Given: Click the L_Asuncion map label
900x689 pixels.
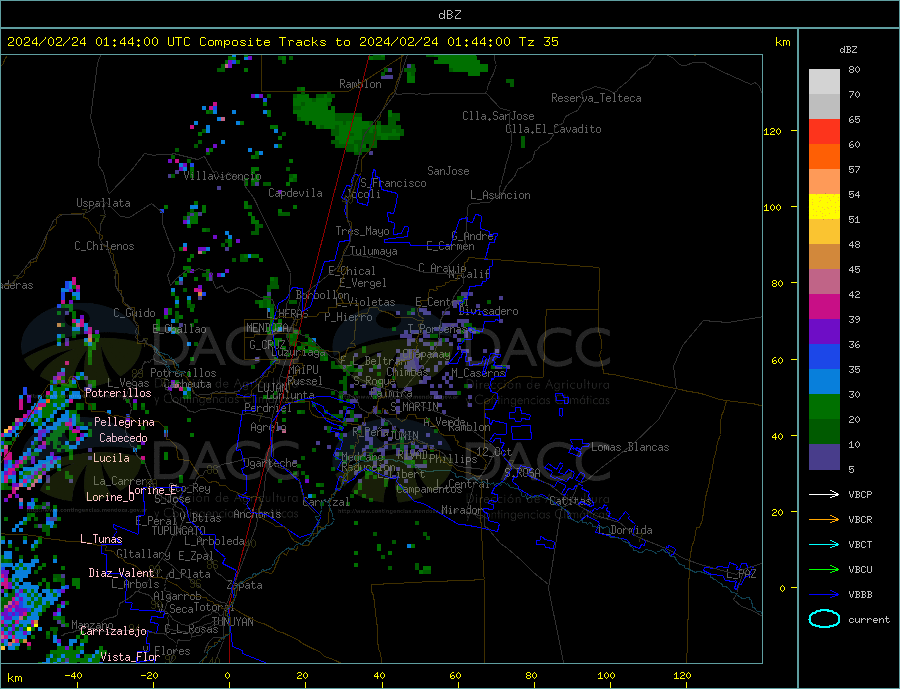Looking at the screenshot, I should pyautogui.click(x=500, y=195).
